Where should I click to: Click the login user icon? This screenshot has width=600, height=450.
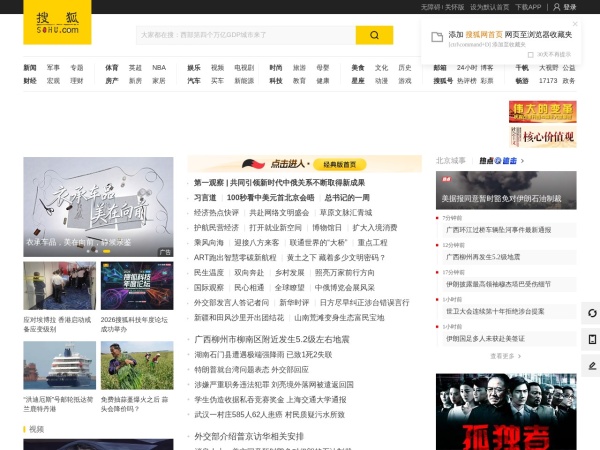click(x=557, y=7)
